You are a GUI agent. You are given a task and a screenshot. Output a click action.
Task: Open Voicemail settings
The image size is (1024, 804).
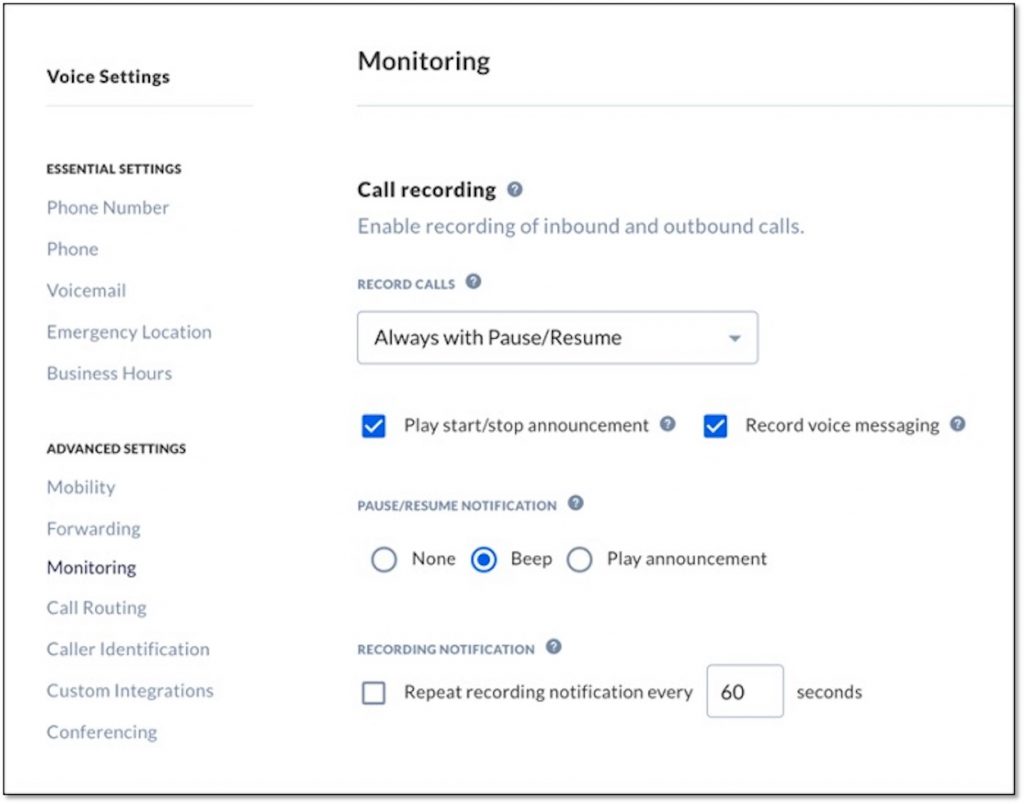(x=84, y=290)
